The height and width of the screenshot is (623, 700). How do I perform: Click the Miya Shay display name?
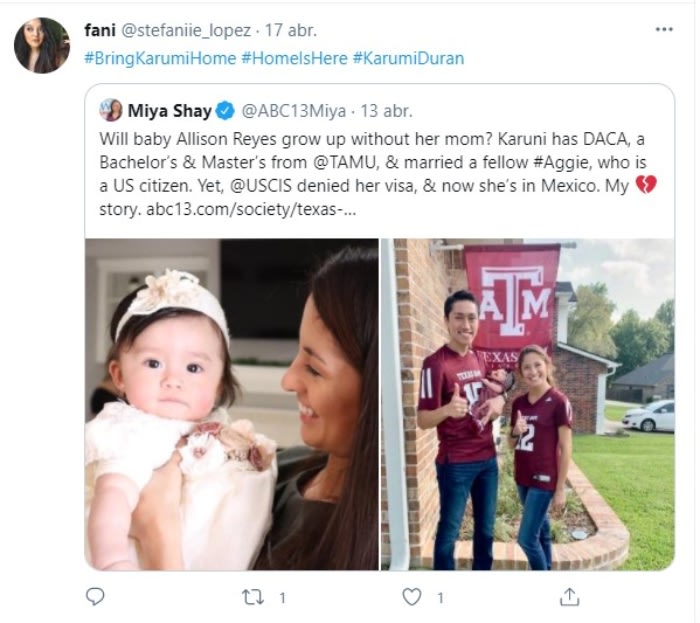tap(169, 111)
